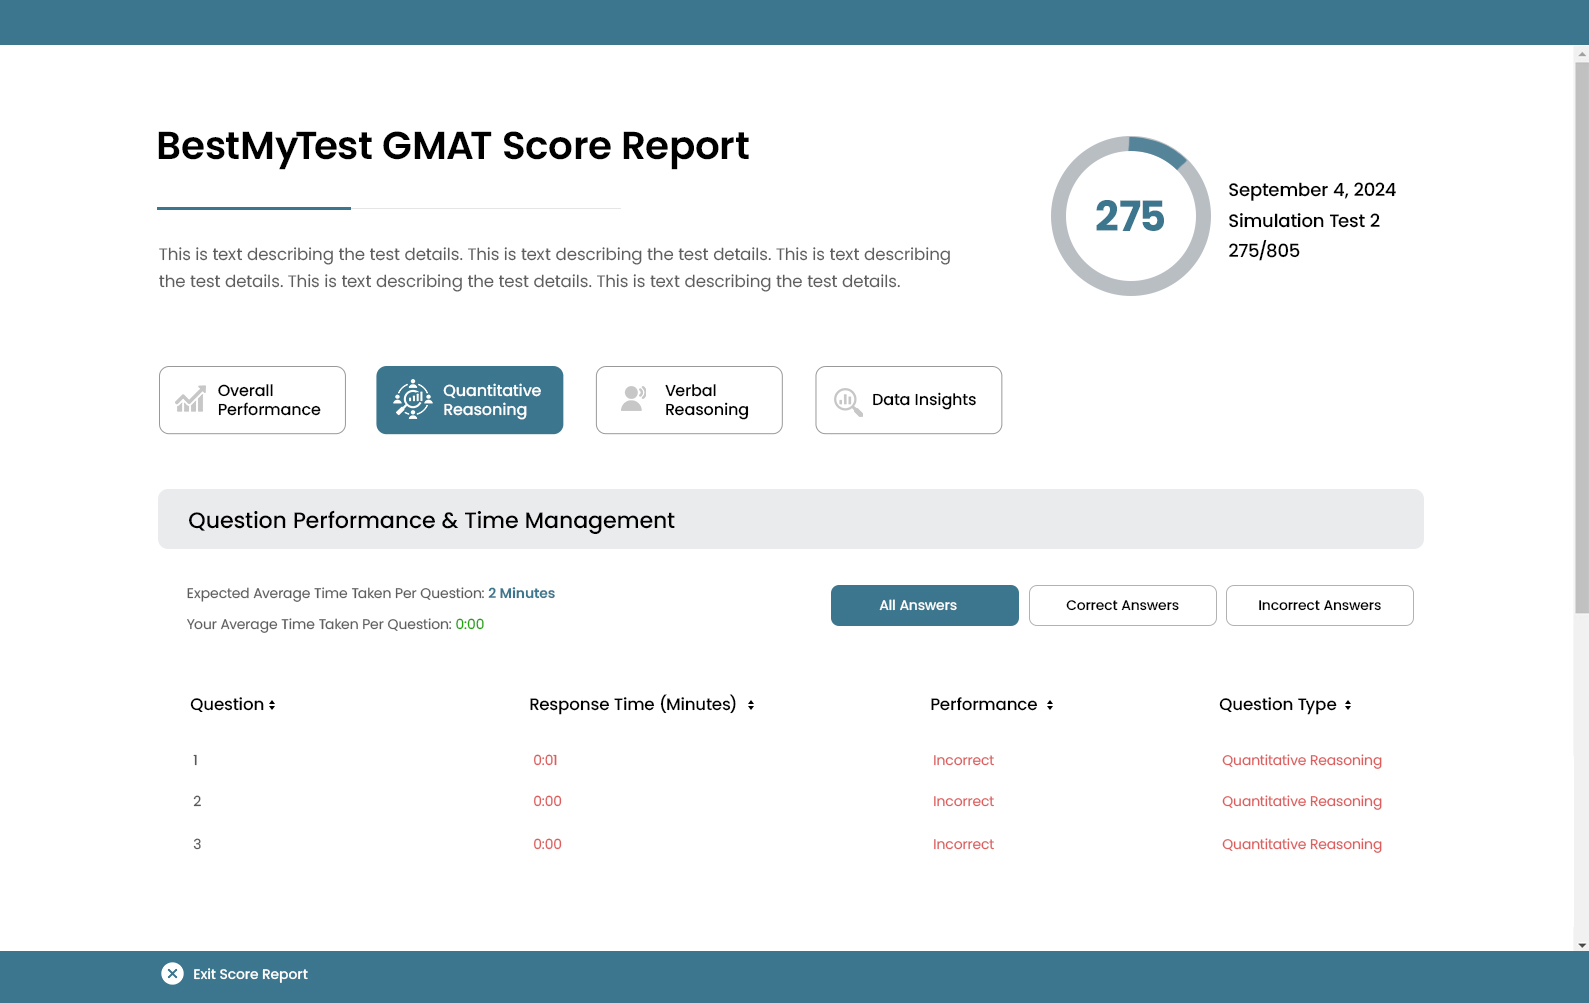Filter to Incorrect Answers
This screenshot has width=1589, height=1003.
(1320, 605)
